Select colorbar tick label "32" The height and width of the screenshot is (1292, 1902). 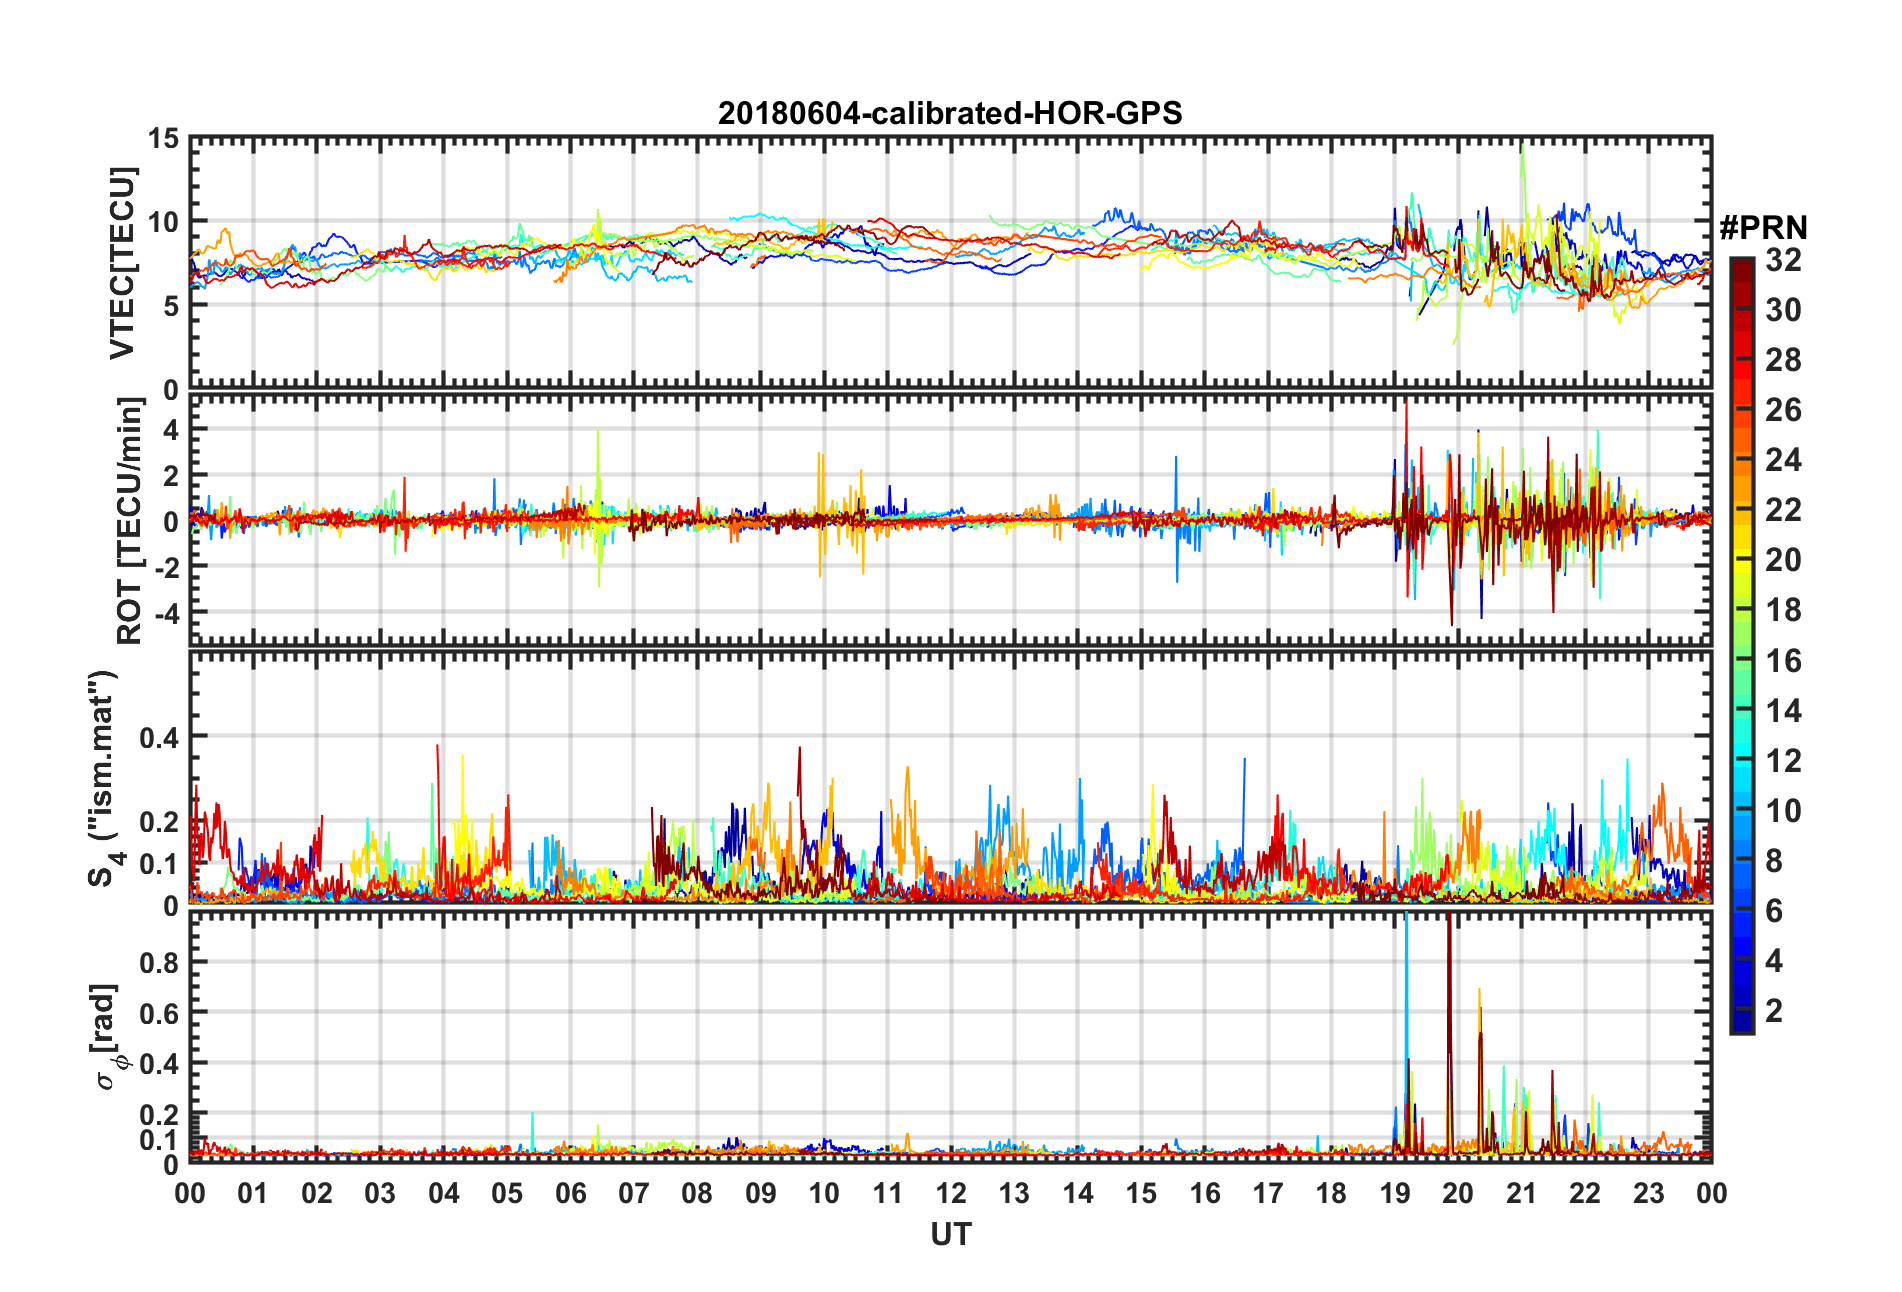[1783, 260]
